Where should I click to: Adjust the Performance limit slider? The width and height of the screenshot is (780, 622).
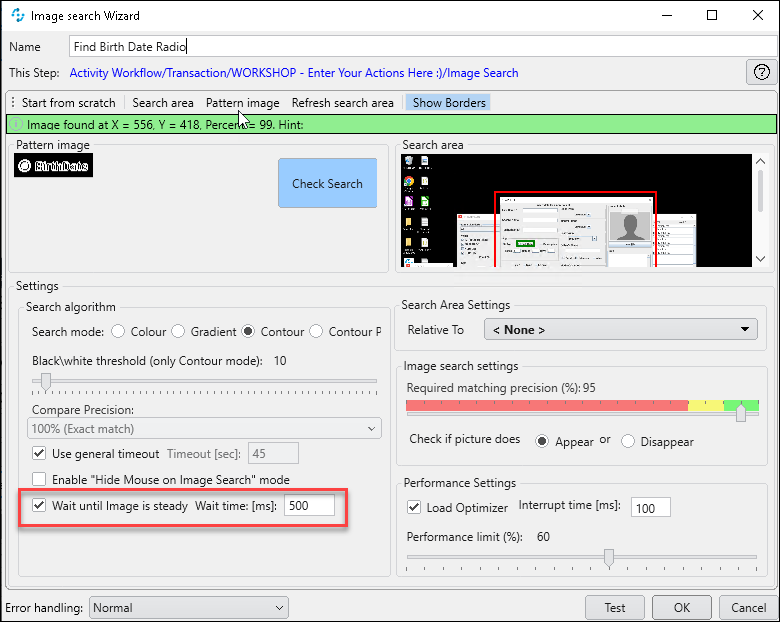(x=608, y=557)
